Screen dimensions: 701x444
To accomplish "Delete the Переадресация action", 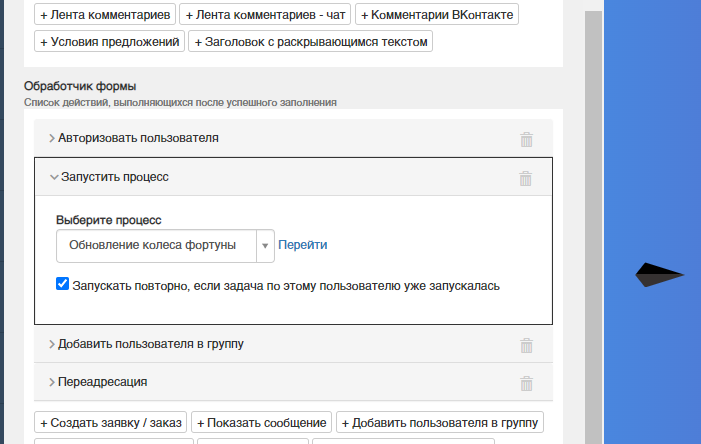I will 526,383.
